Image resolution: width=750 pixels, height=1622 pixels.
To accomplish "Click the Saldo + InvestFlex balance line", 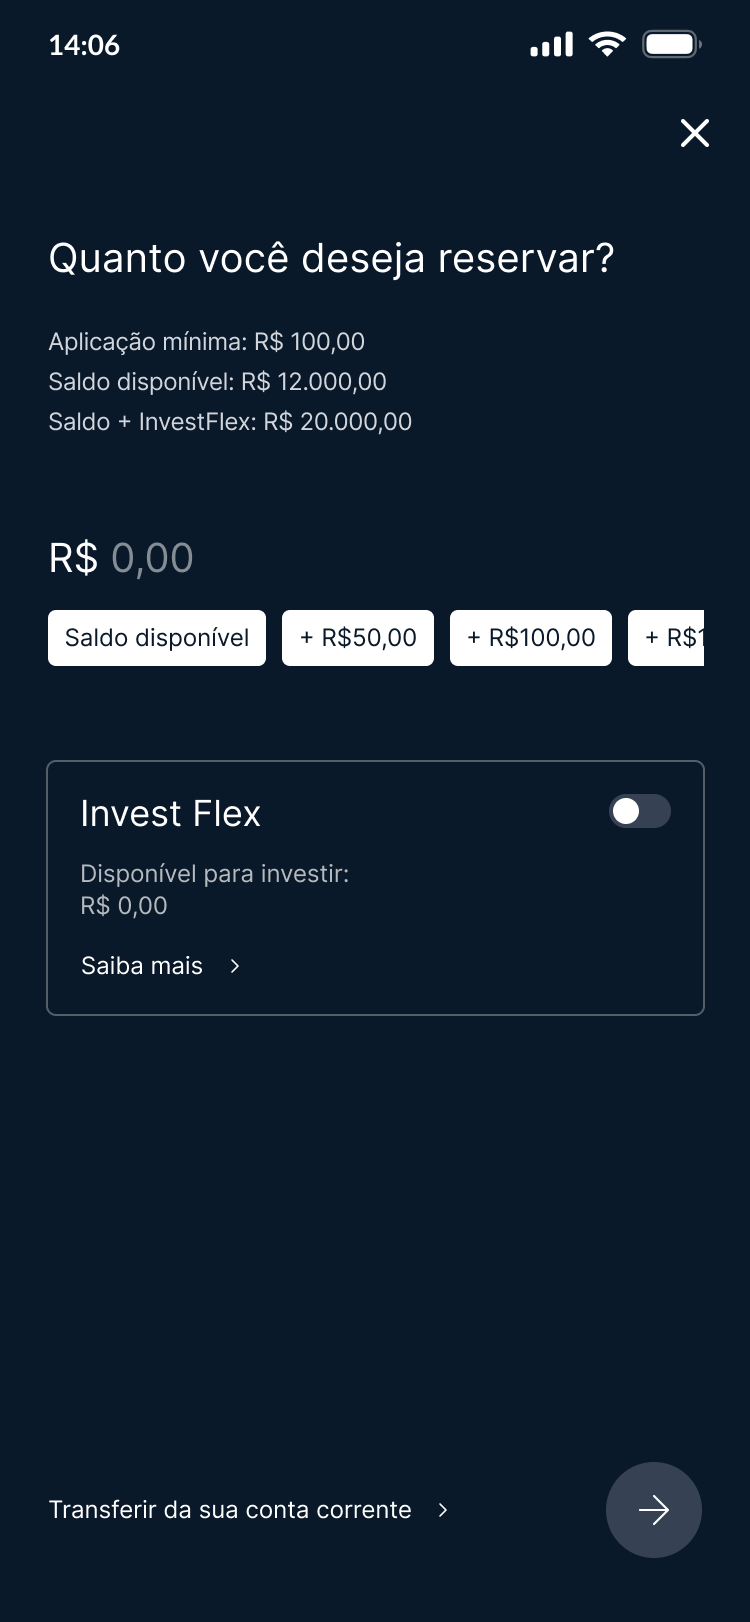I will 230,422.
